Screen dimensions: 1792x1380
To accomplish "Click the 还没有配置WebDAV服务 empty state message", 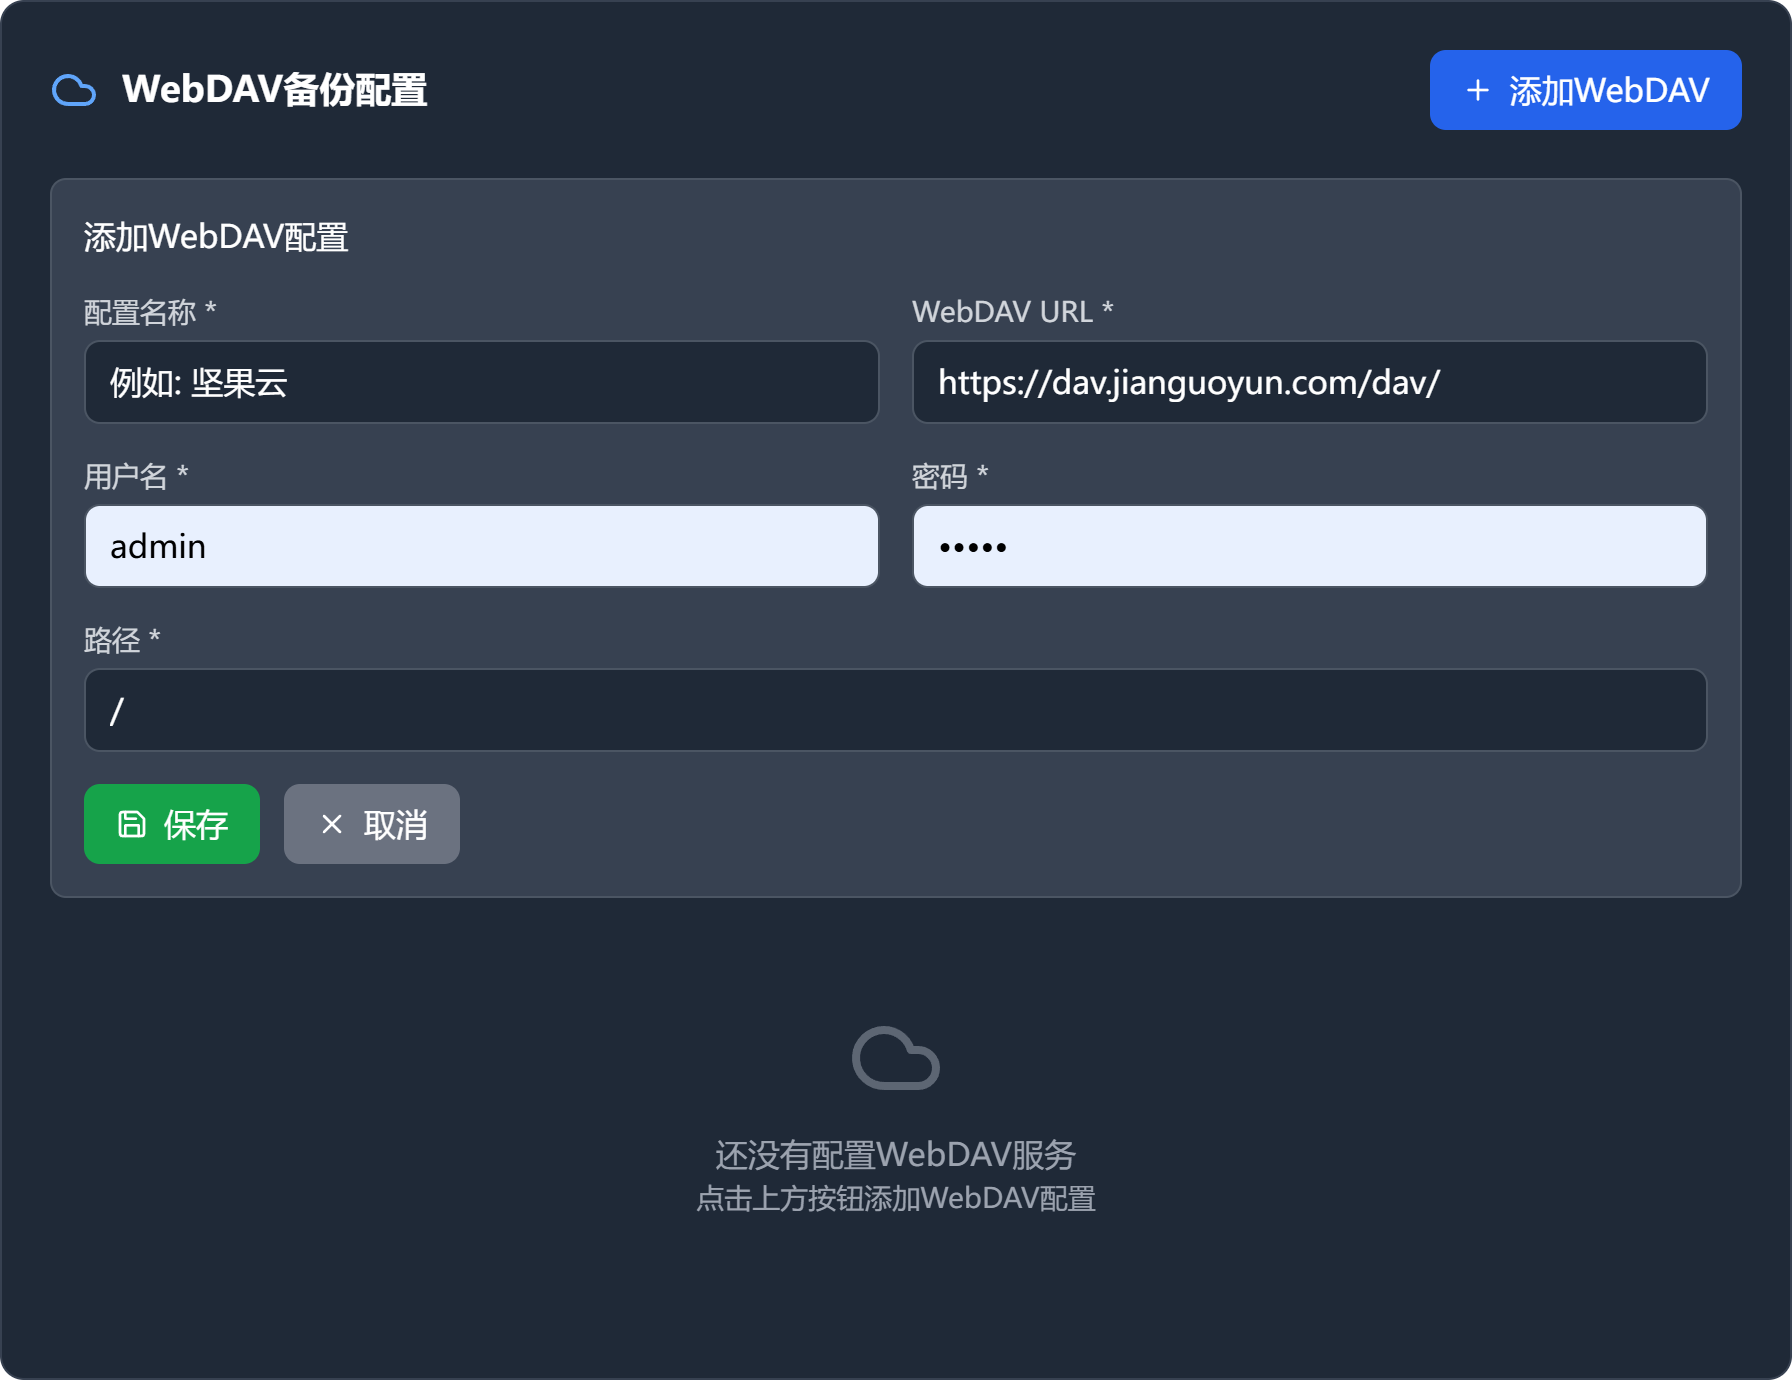I will (x=895, y=1155).
